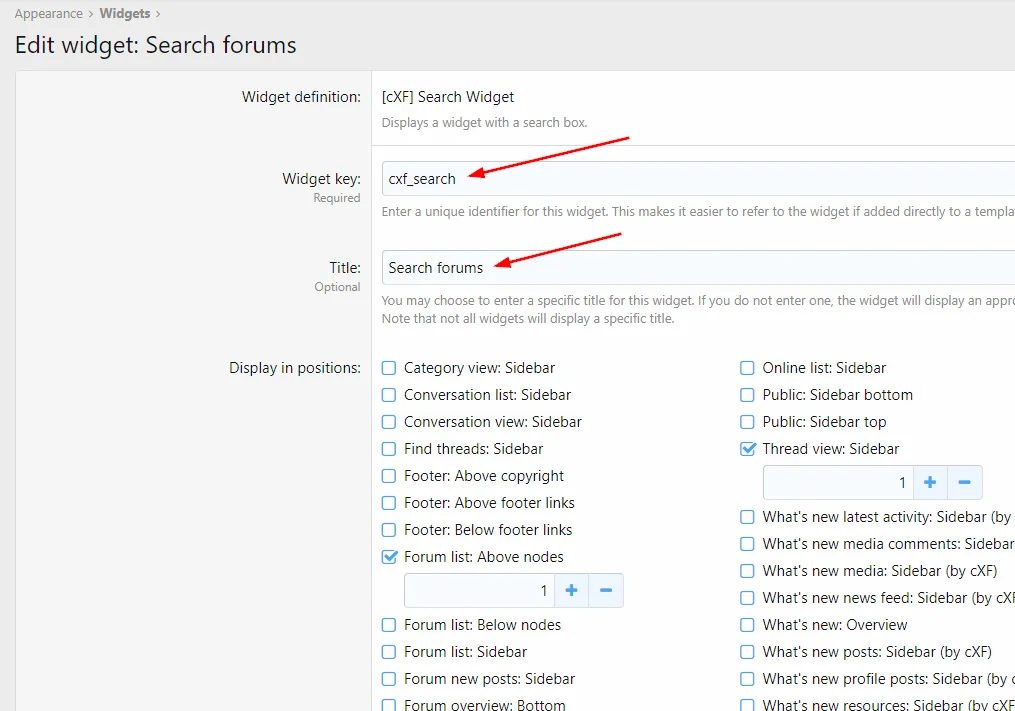Image resolution: width=1015 pixels, height=711 pixels.
Task: Decrease Forum list: Above nodes display order
Action: click(606, 591)
